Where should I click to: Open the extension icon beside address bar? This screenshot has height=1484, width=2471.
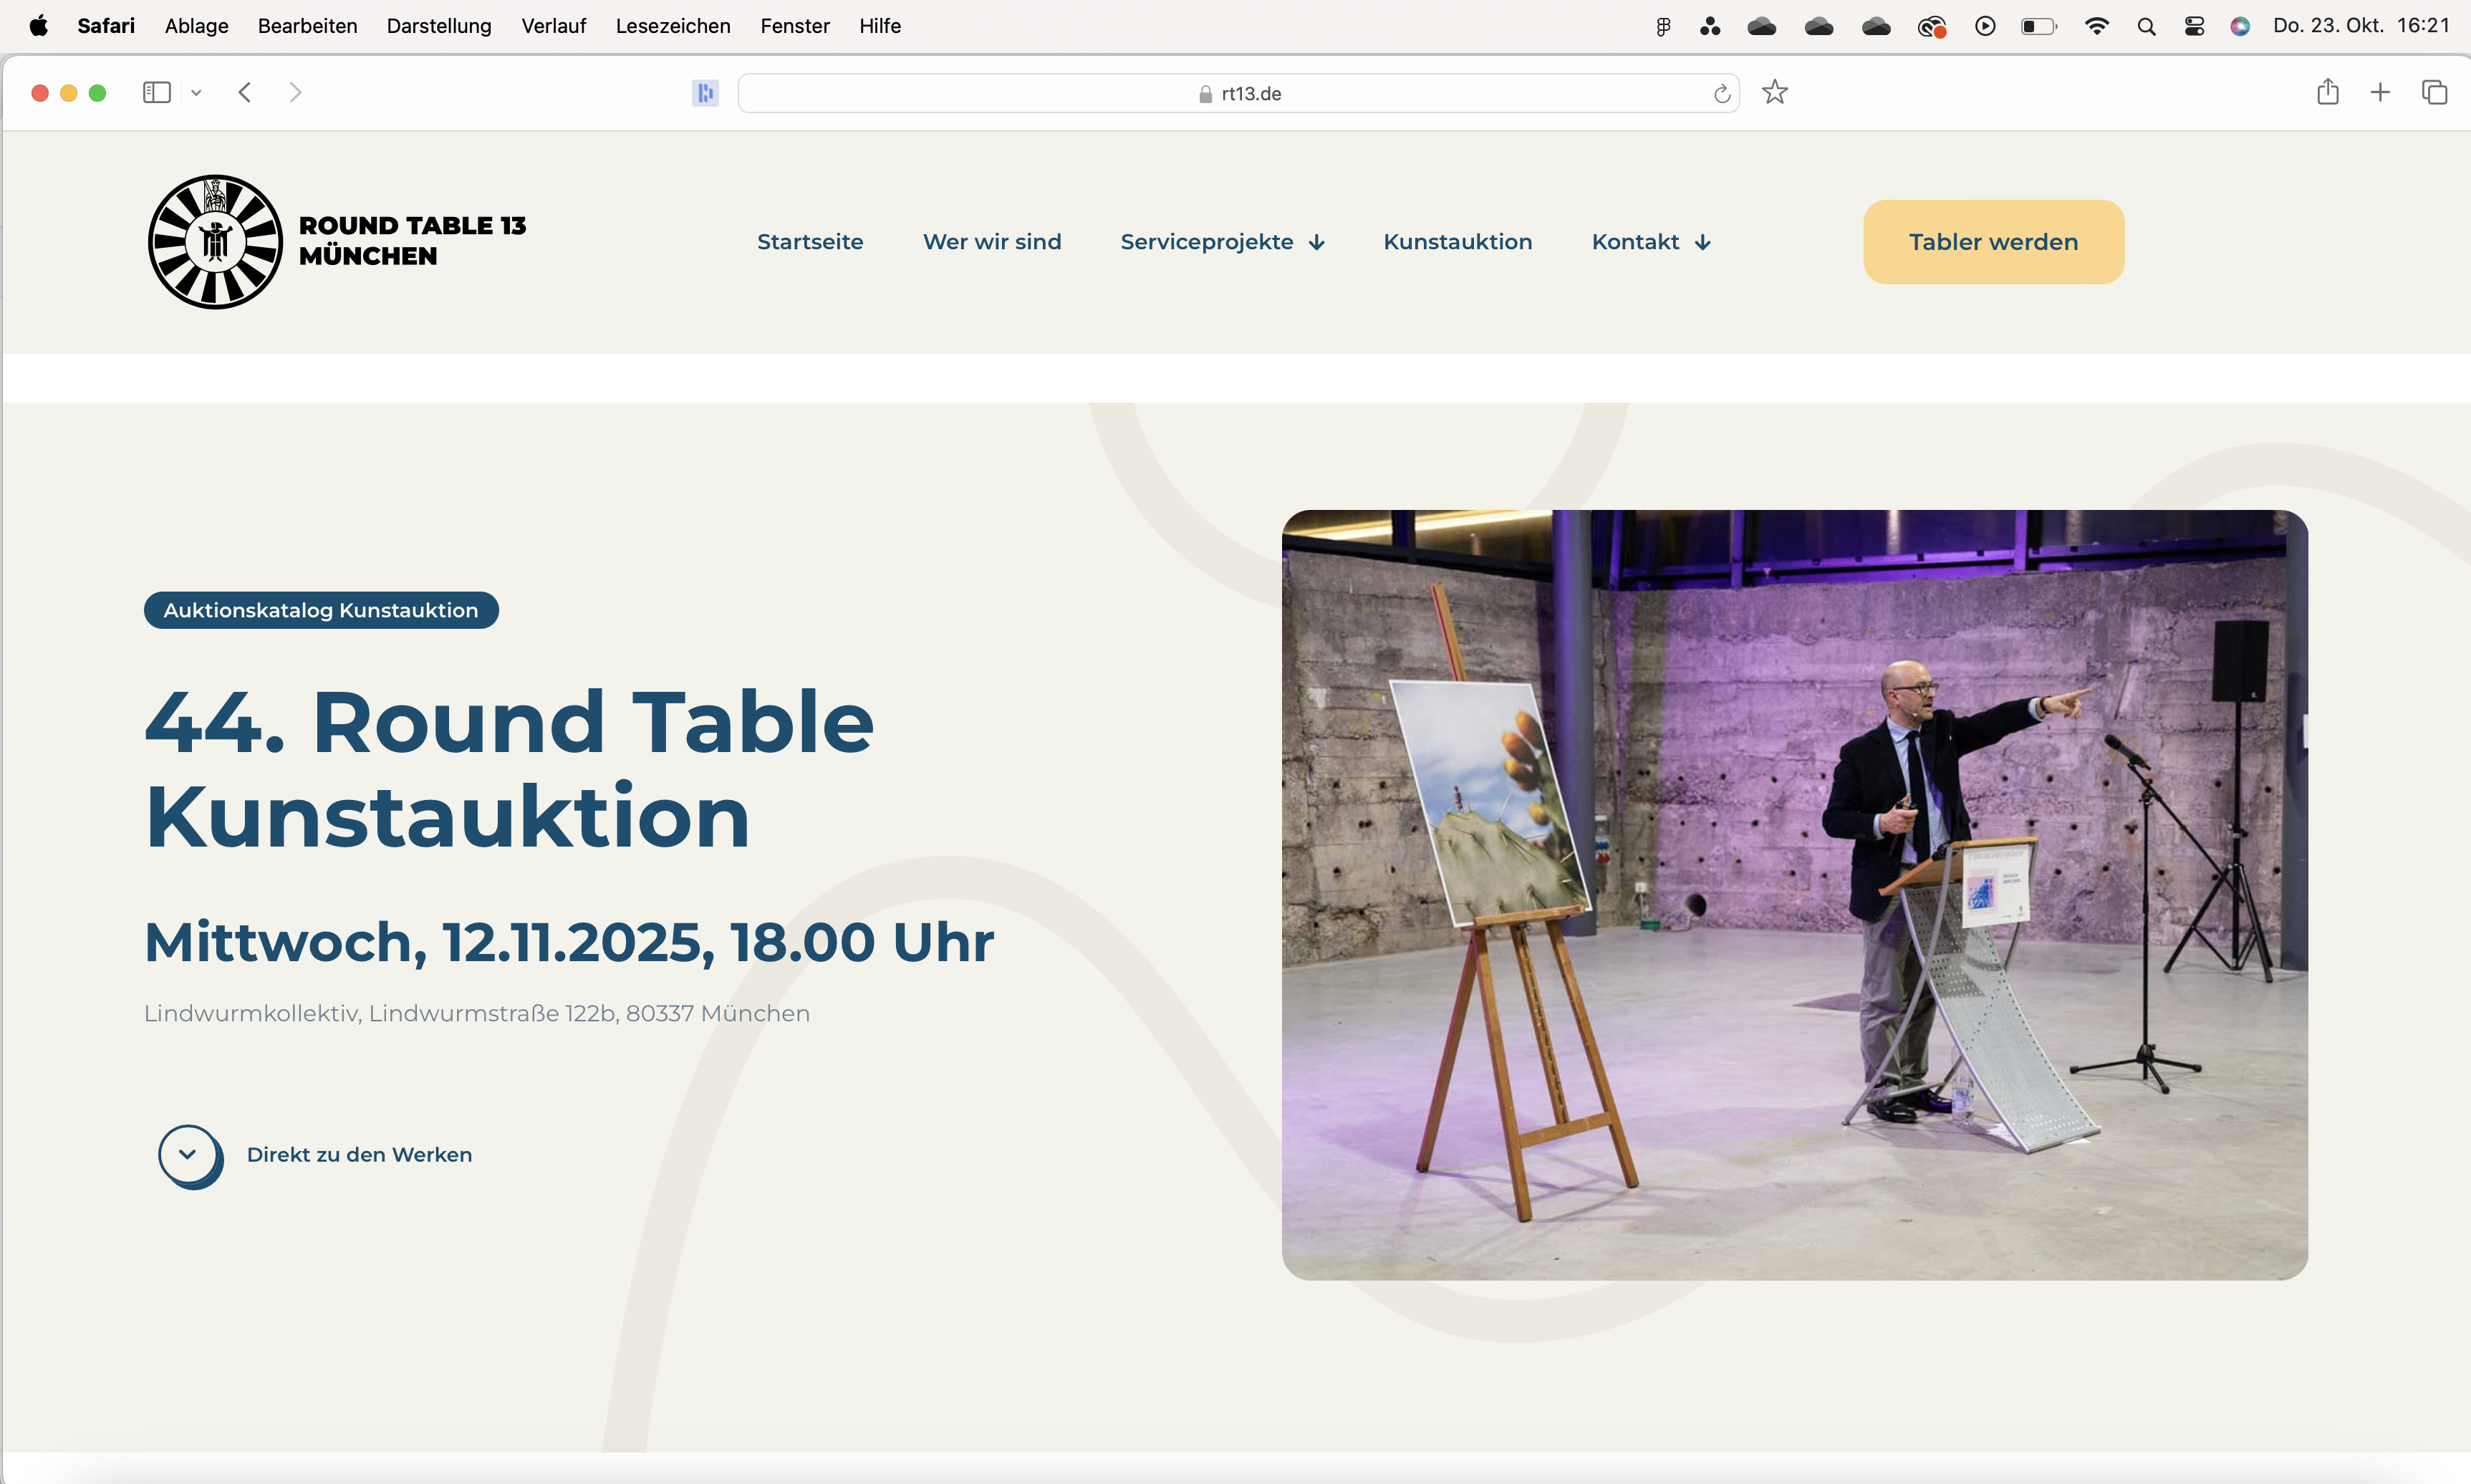pos(705,93)
